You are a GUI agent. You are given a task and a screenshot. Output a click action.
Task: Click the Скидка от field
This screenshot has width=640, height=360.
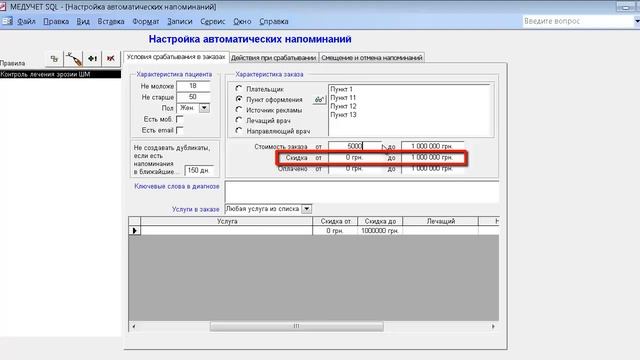[355, 157]
